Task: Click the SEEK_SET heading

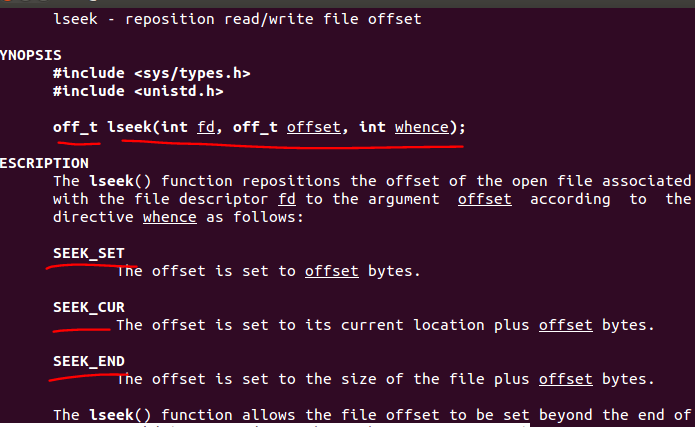Action: coord(88,253)
